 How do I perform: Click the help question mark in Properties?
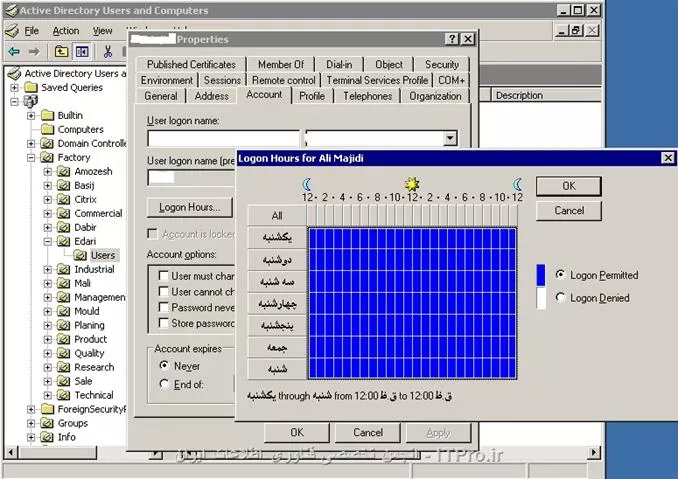[x=452, y=39]
